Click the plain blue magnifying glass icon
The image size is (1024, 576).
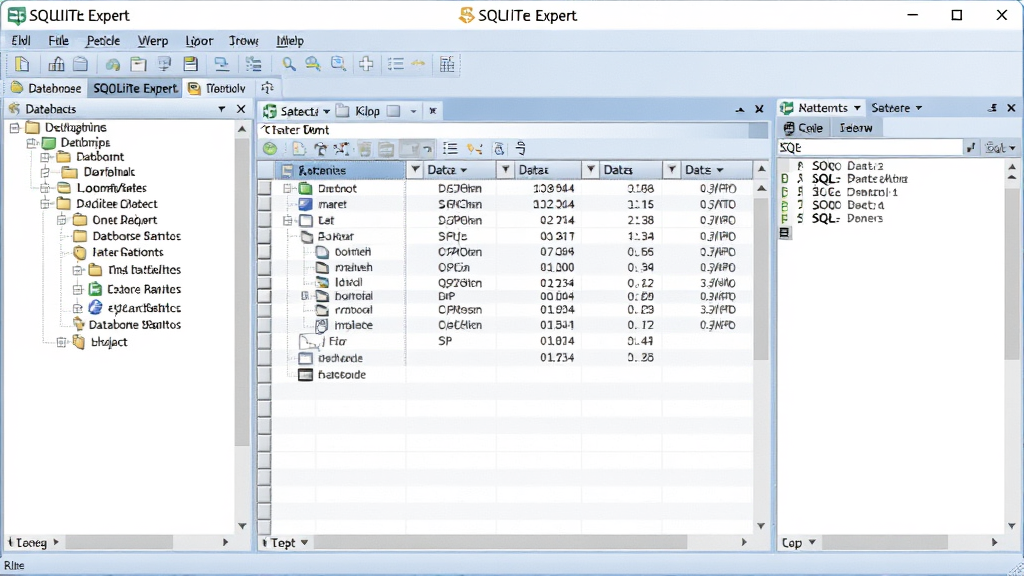(289, 64)
